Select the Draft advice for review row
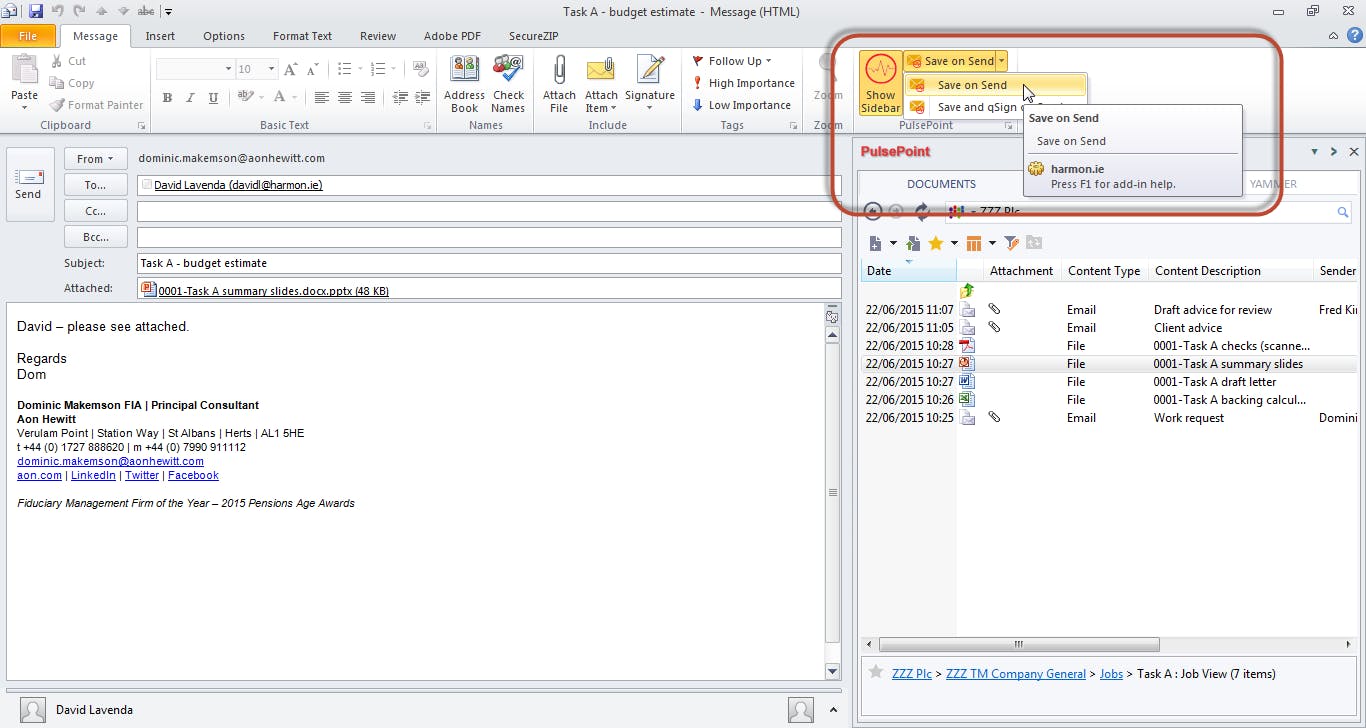The width and height of the screenshot is (1366, 728). 1108,310
